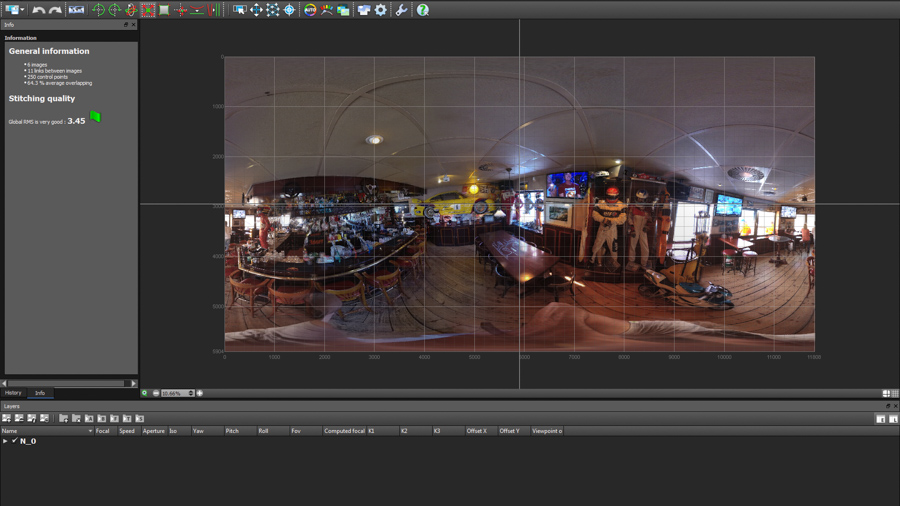Open help with the green question mark

[x=423, y=10]
